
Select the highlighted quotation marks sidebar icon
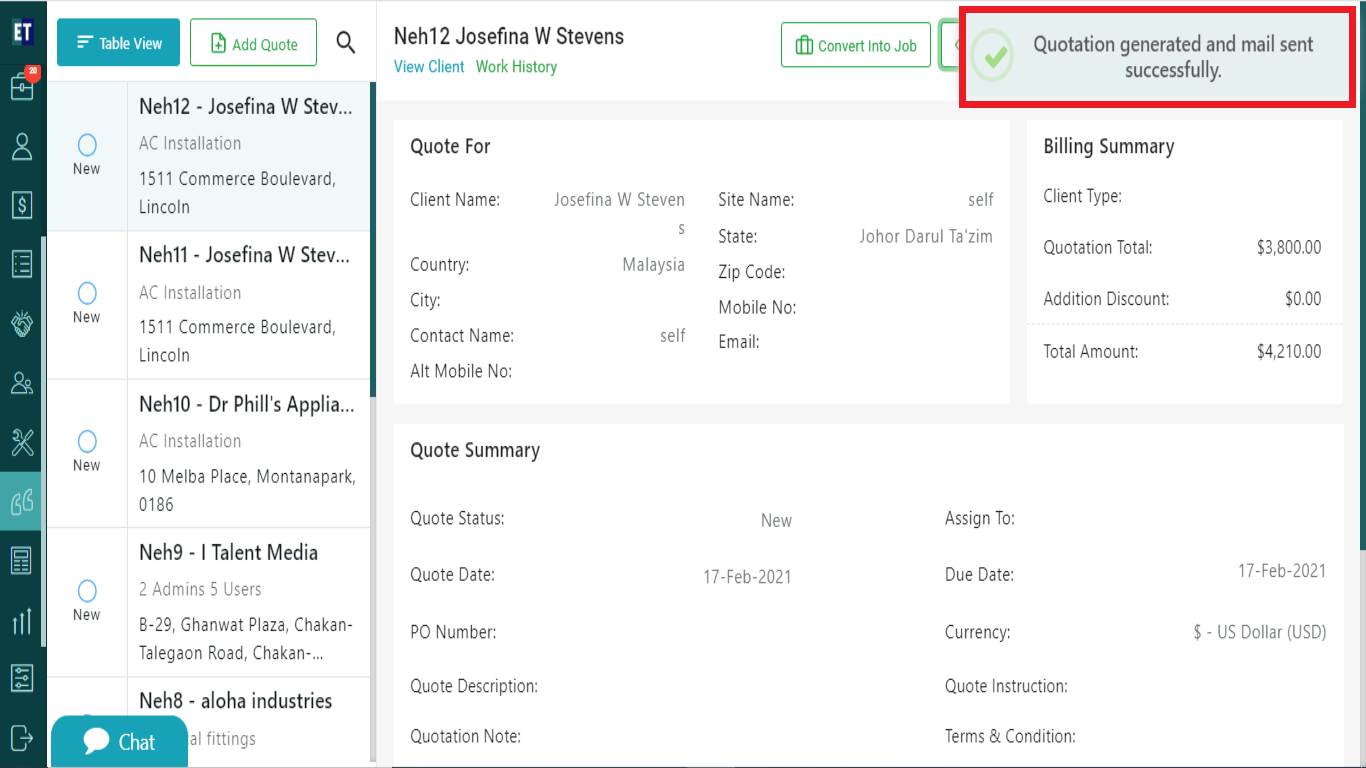point(22,501)
